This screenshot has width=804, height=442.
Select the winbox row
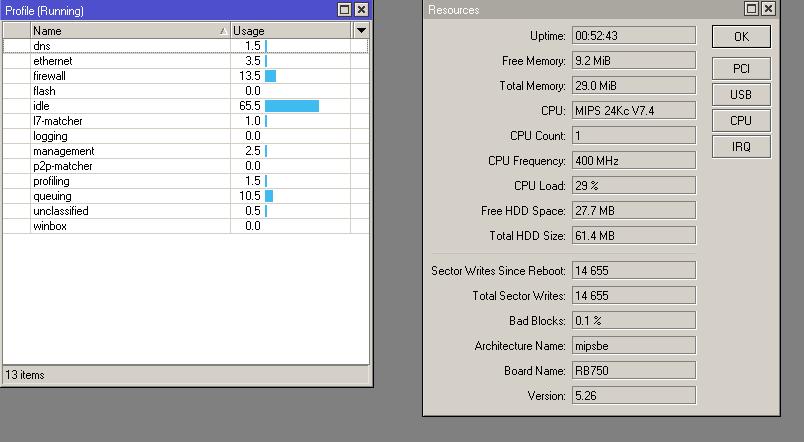[x=186, y=226]
